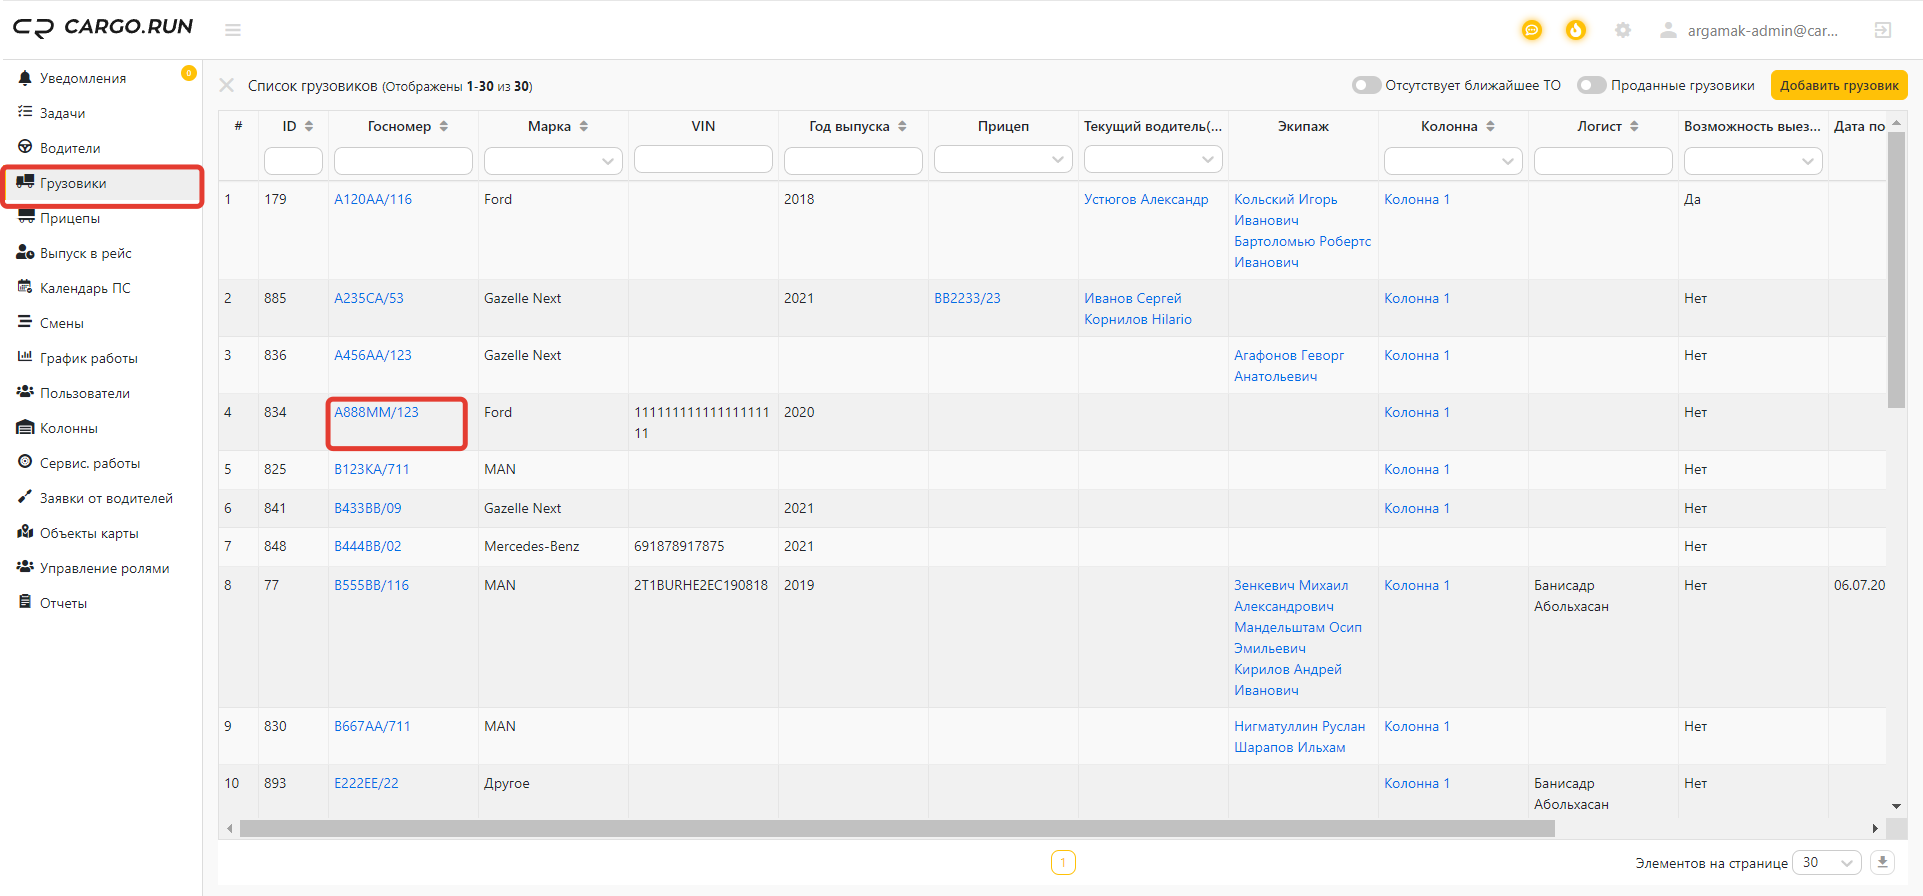The height and width of the screenshot is (896, 1923).
Task: Open the settings gear icon
Action: pos(1623,30)
